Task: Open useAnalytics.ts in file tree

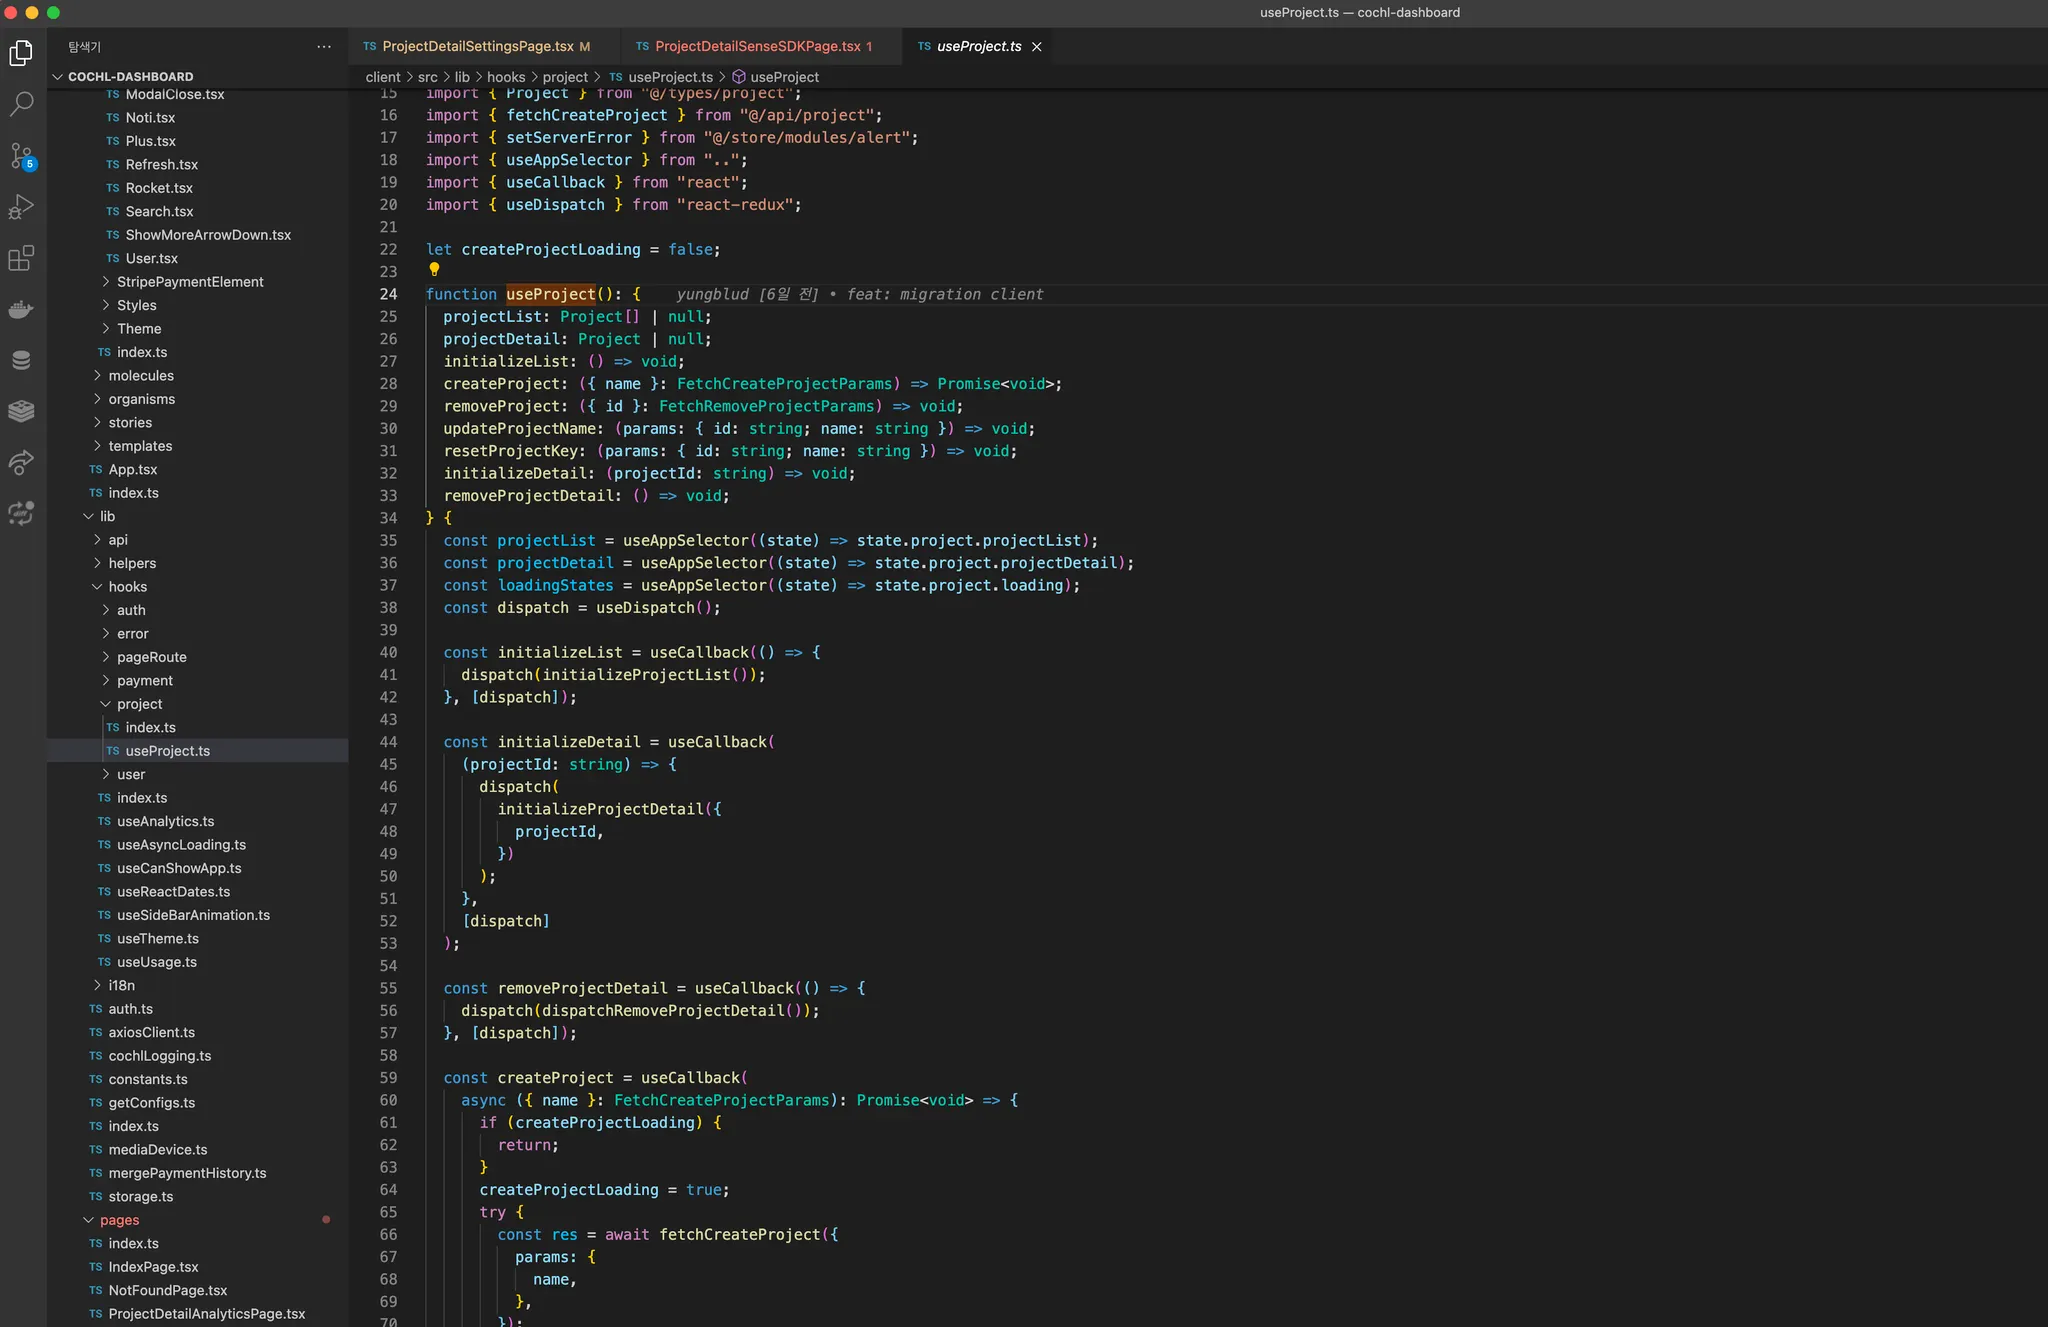Action: click(x=165, y=821)
